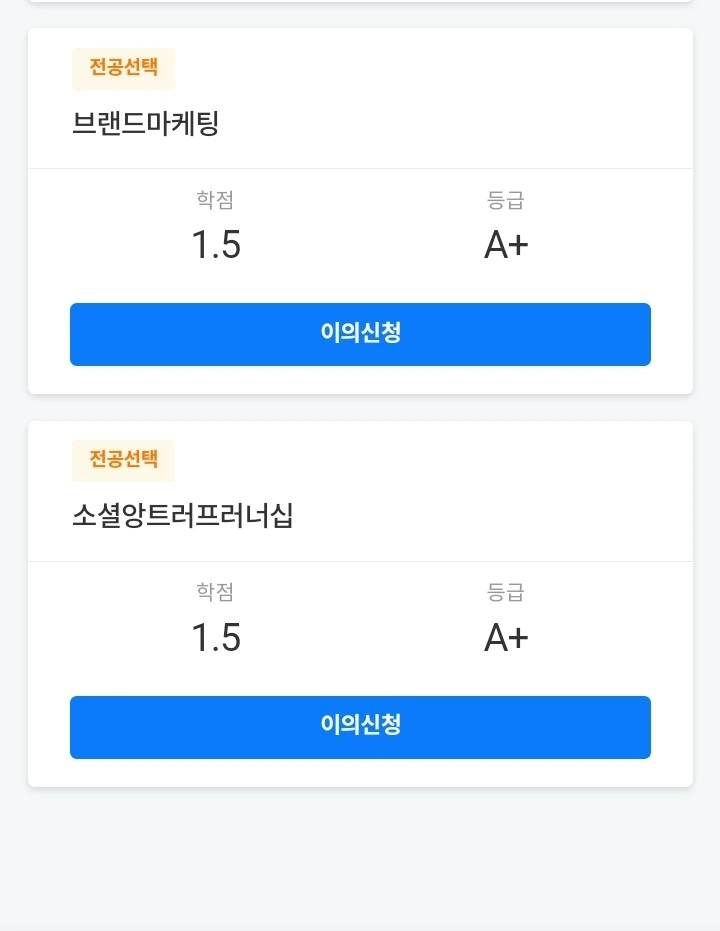Click the divider line in the 소셜앙트러프러너십 card
This screenshot has width=720, height=931.
pos(360,561)
